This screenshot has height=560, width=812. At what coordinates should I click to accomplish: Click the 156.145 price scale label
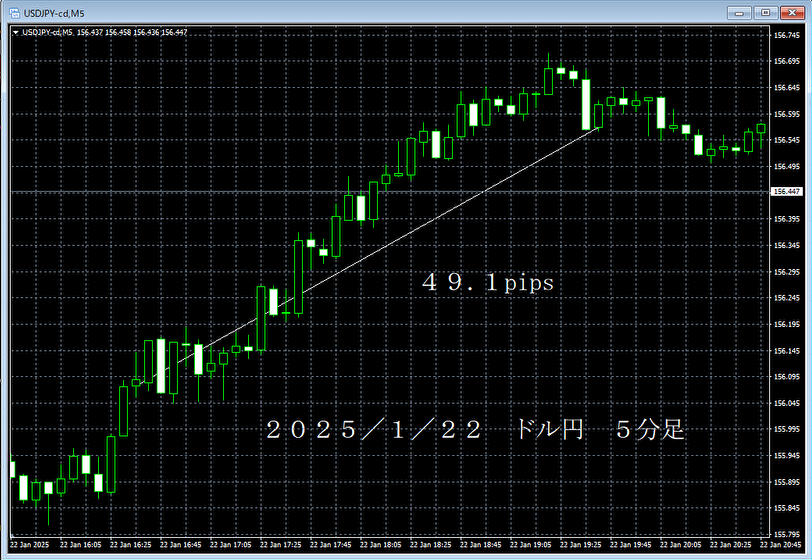click(x=787, y=351)
